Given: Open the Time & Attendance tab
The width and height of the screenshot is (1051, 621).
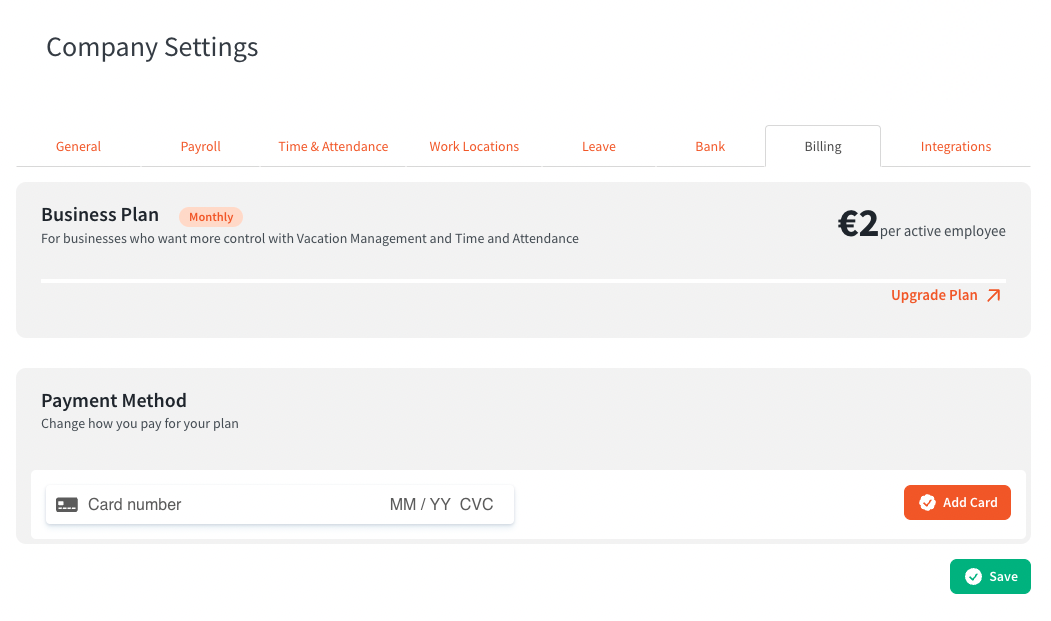Looking at the screenshot, I should 333,146.
